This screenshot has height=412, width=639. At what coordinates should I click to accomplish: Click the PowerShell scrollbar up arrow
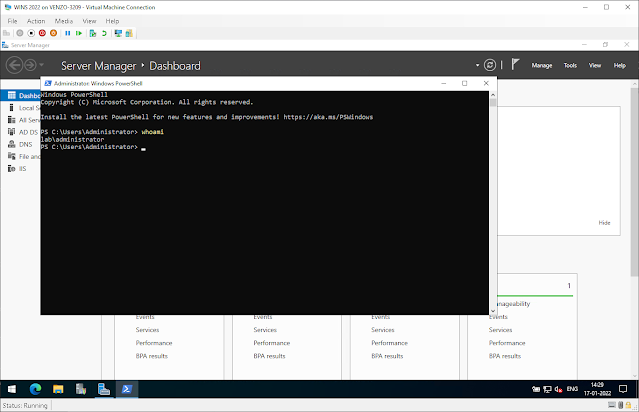(493, 95)
